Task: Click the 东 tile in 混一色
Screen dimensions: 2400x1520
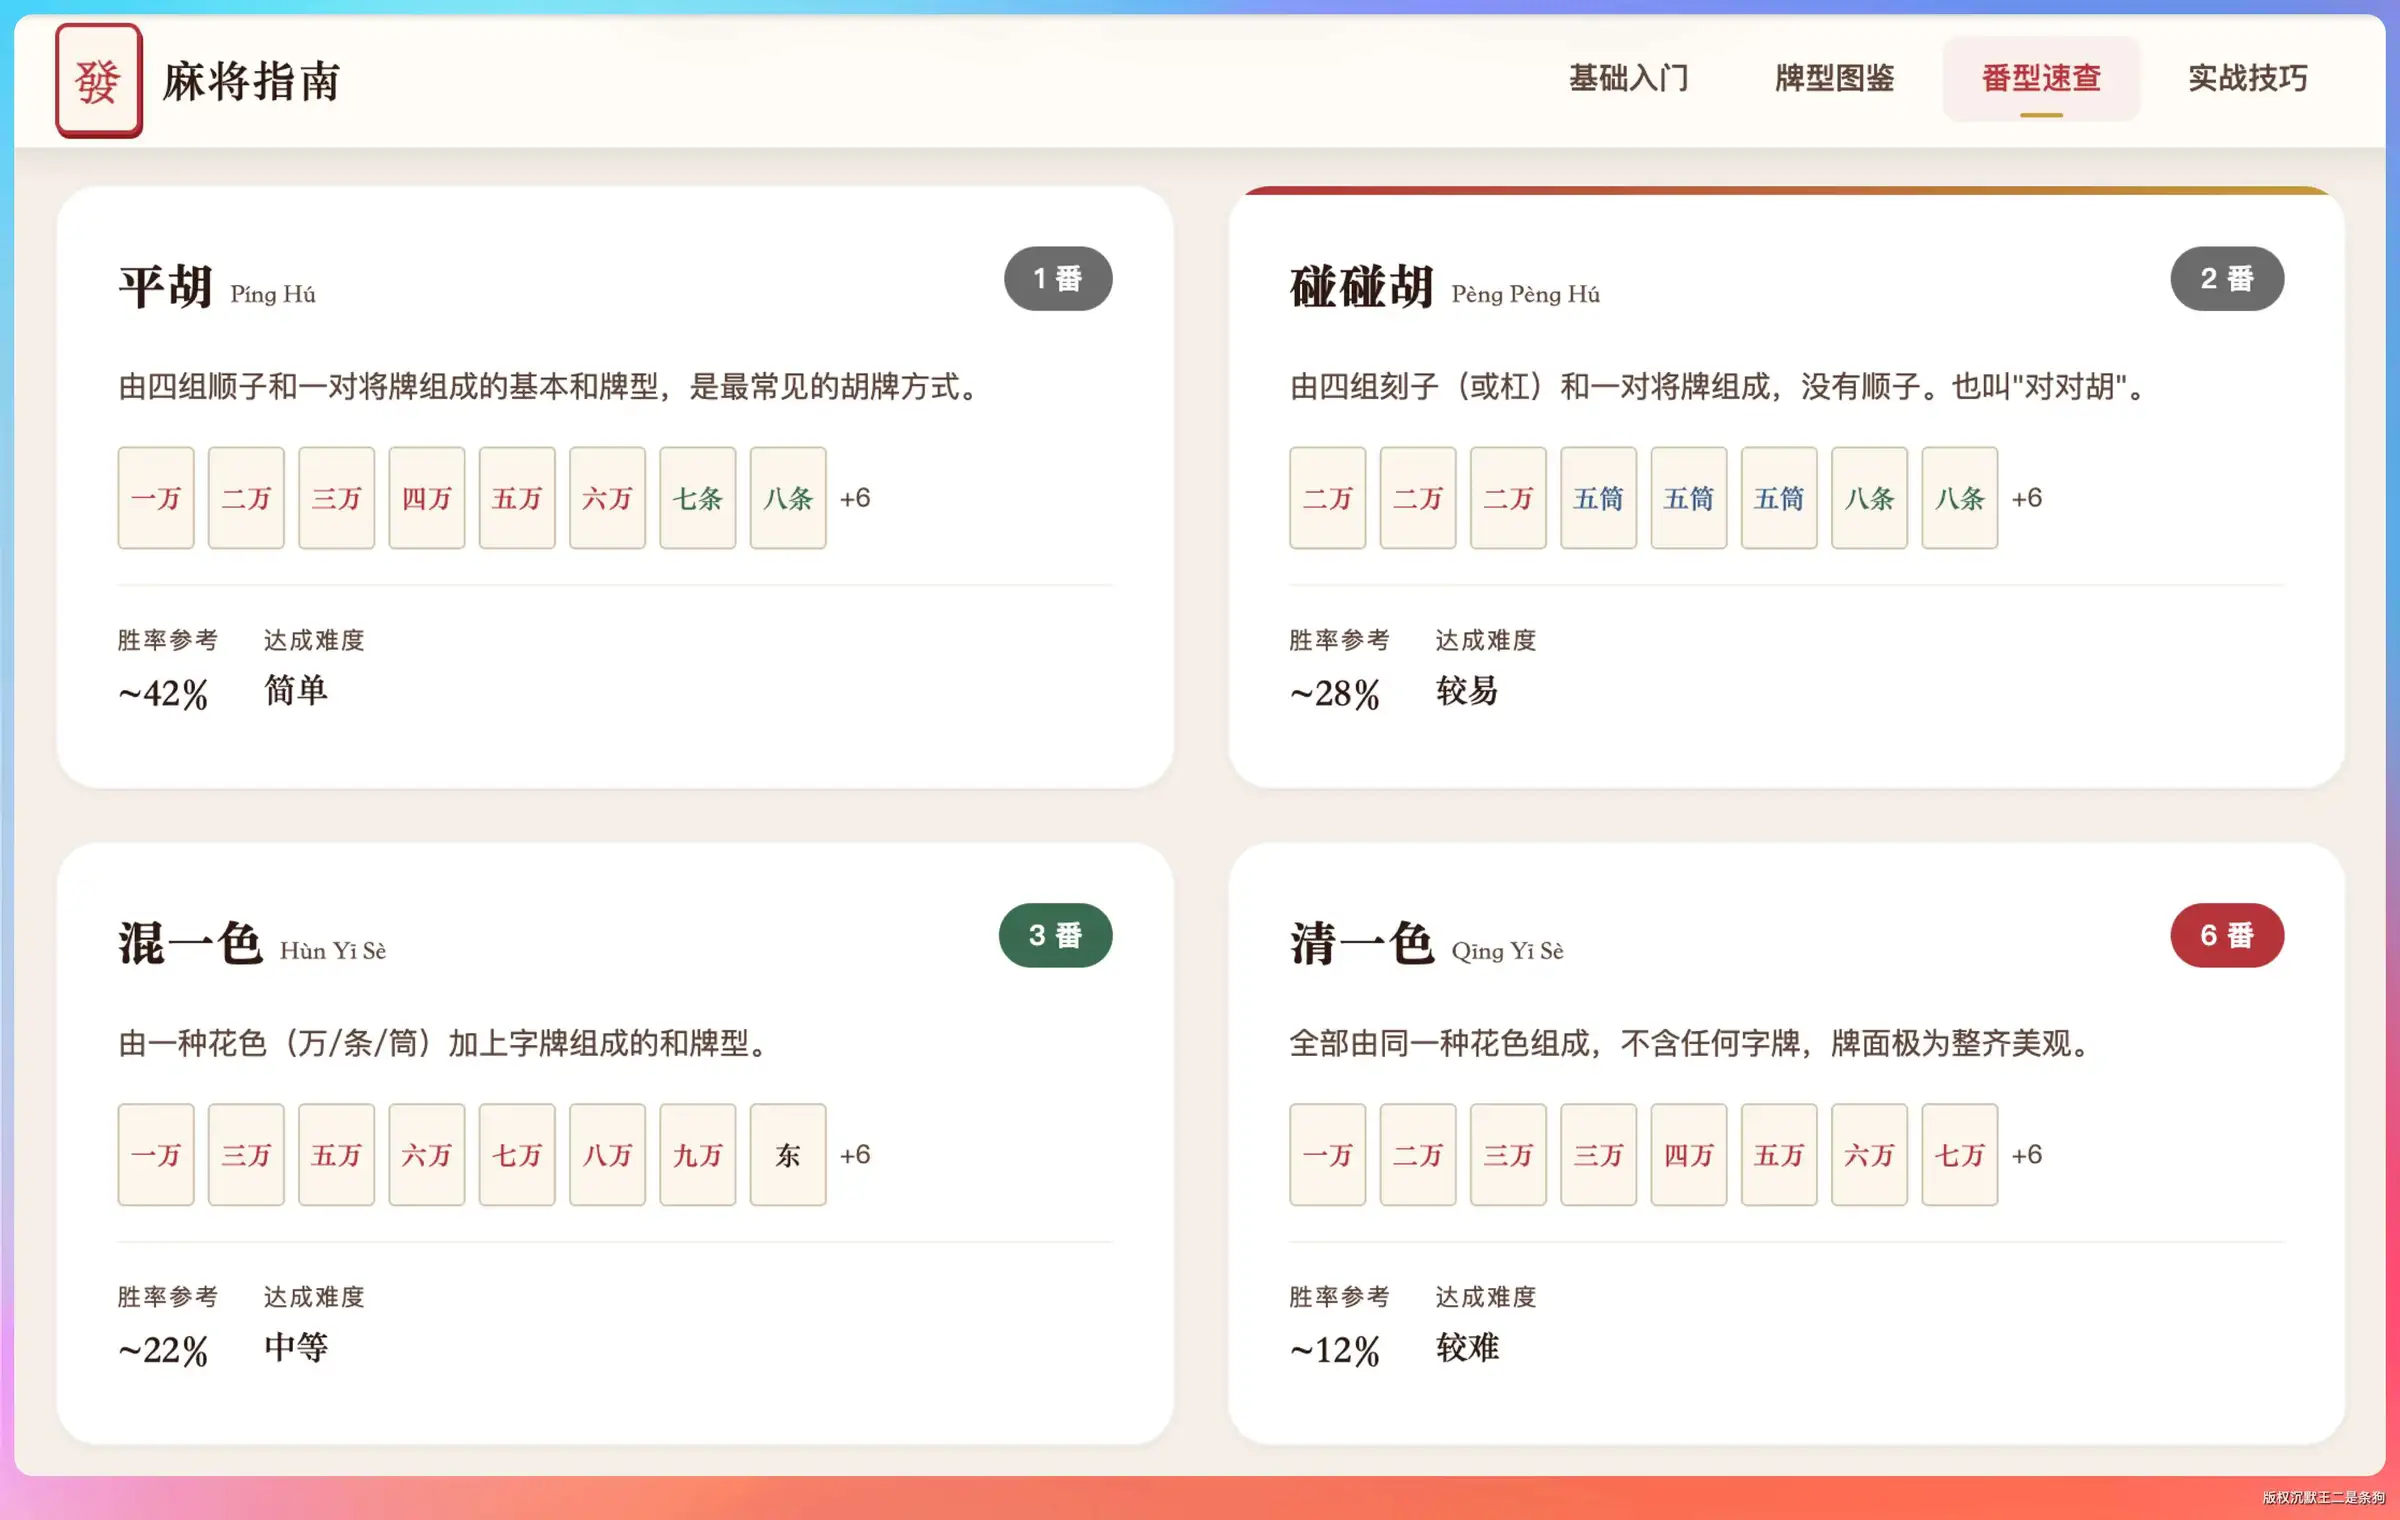Action: point(788,1155)
